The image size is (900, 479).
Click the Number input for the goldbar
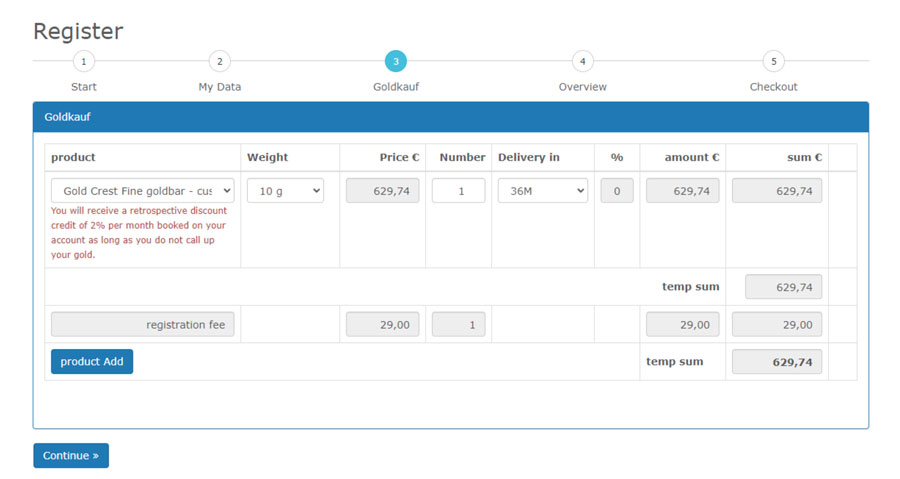coord(458,191)
